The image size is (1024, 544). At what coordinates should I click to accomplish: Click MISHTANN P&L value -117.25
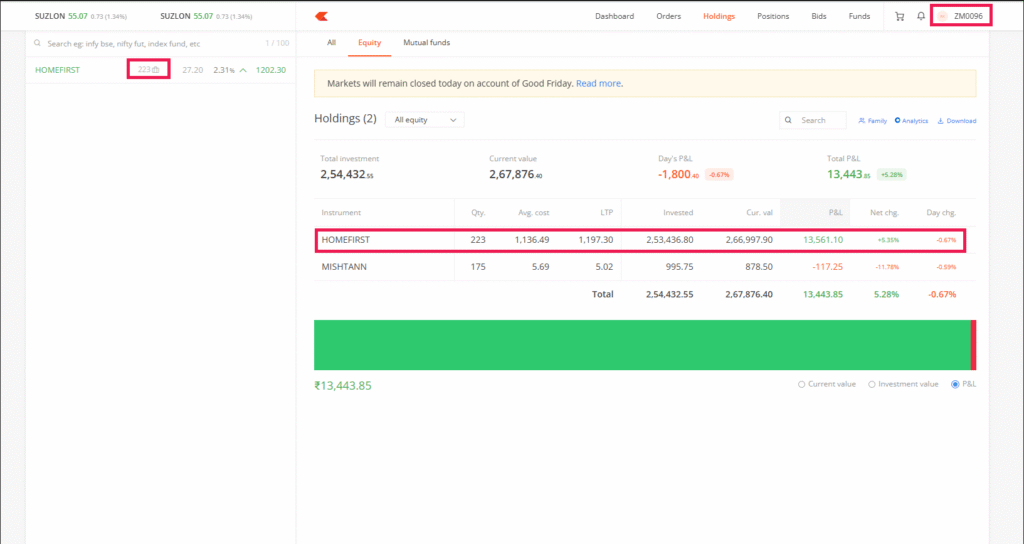[827, 267]
